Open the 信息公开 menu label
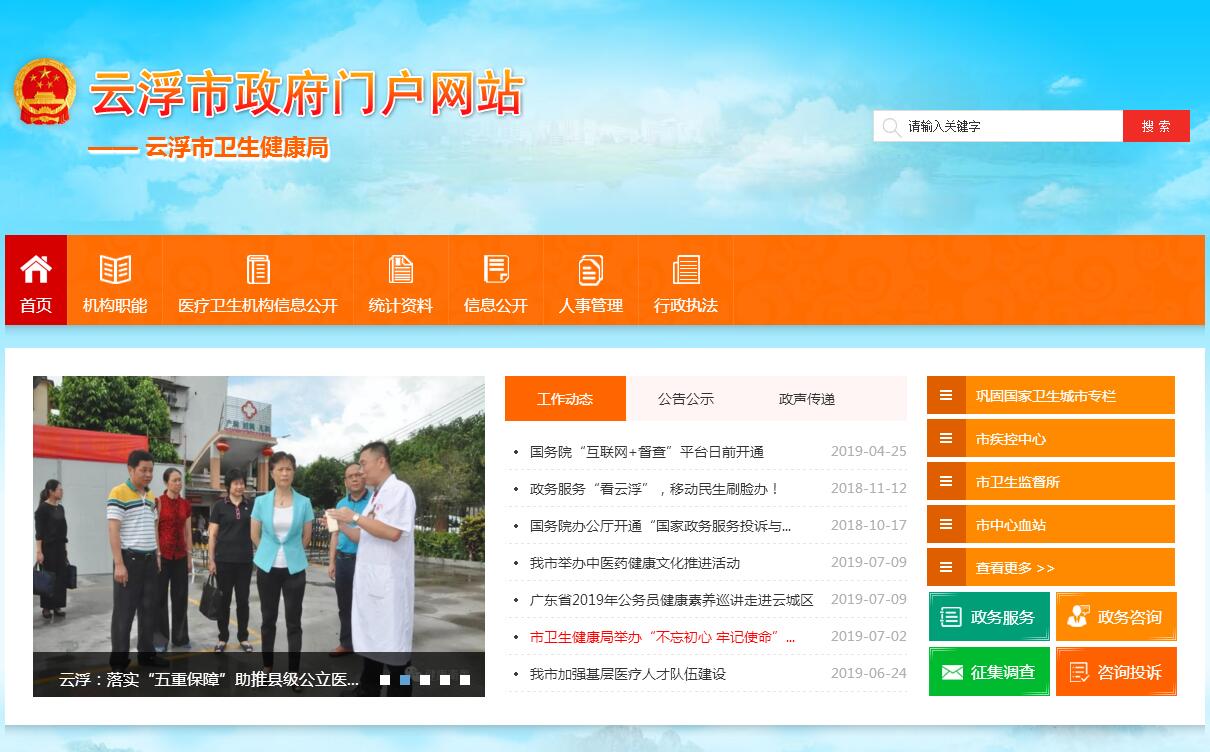The height and width of the screenshot is (752, 1210). (x=496, y=305)
